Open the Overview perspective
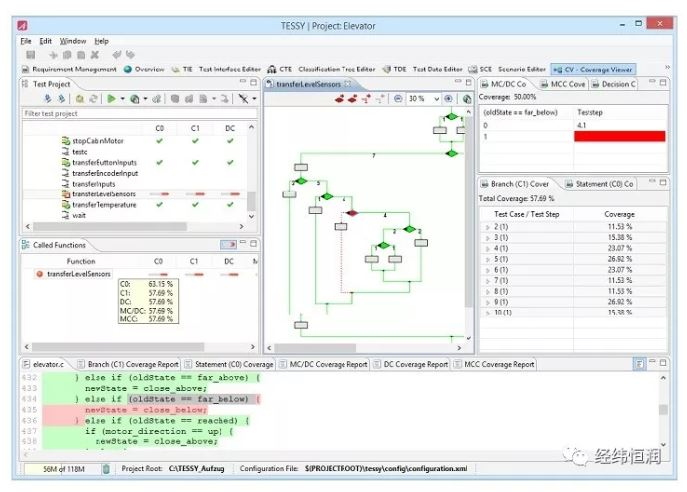687x492 pixels. click(x=144, y=69)
